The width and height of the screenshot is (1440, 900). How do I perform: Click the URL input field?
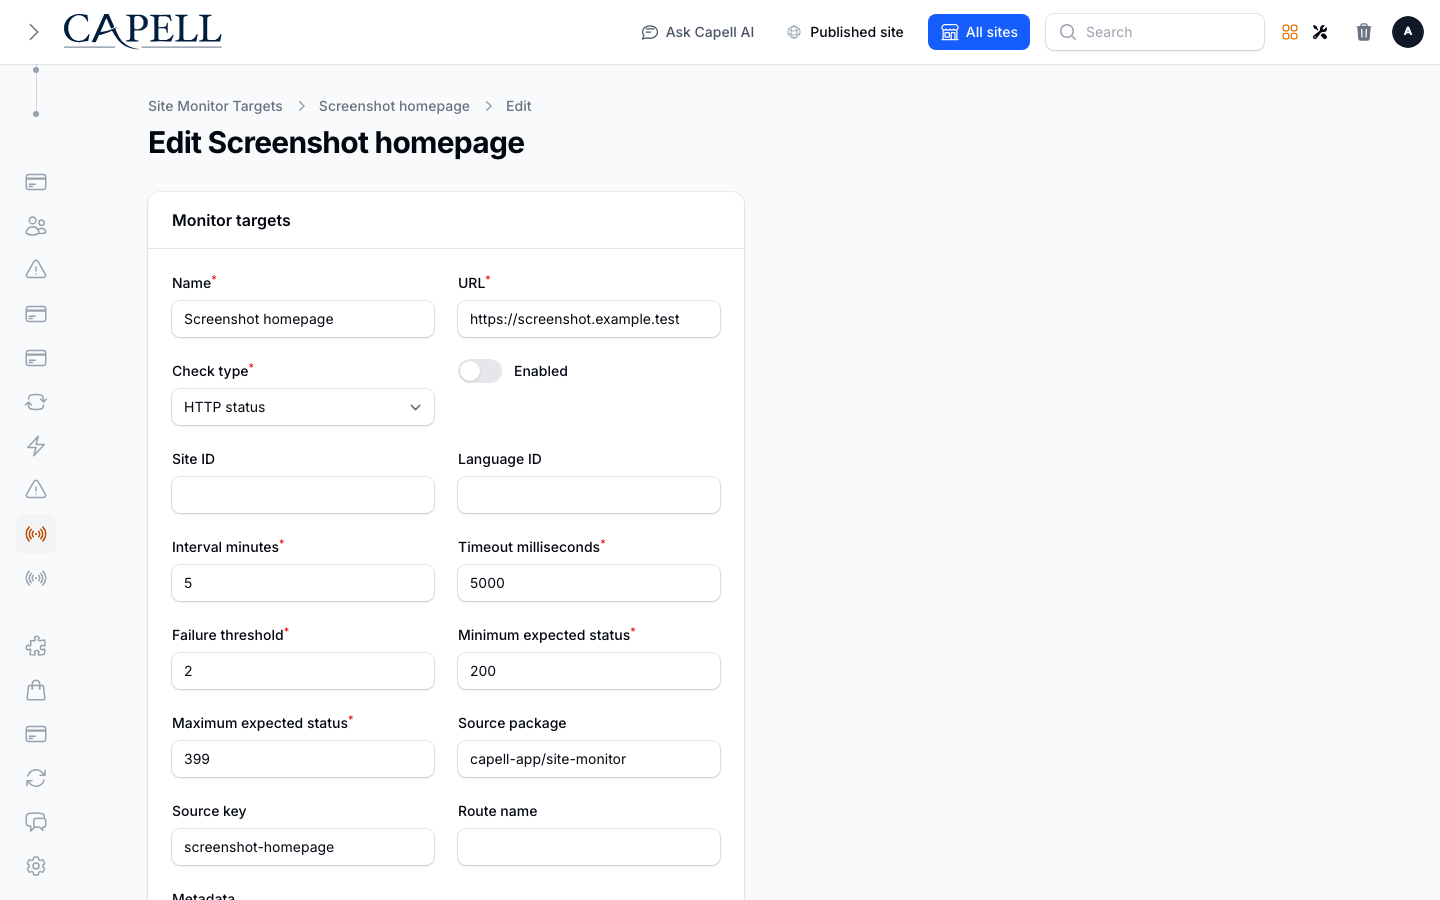[589, 319]
